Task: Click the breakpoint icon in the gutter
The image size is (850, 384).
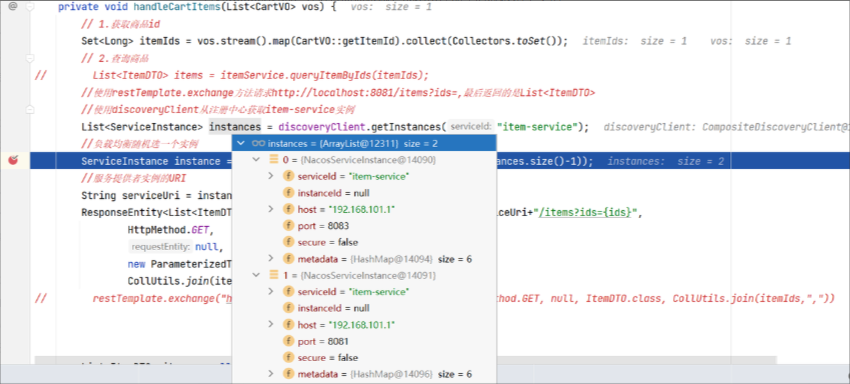Action: point(14,160)
